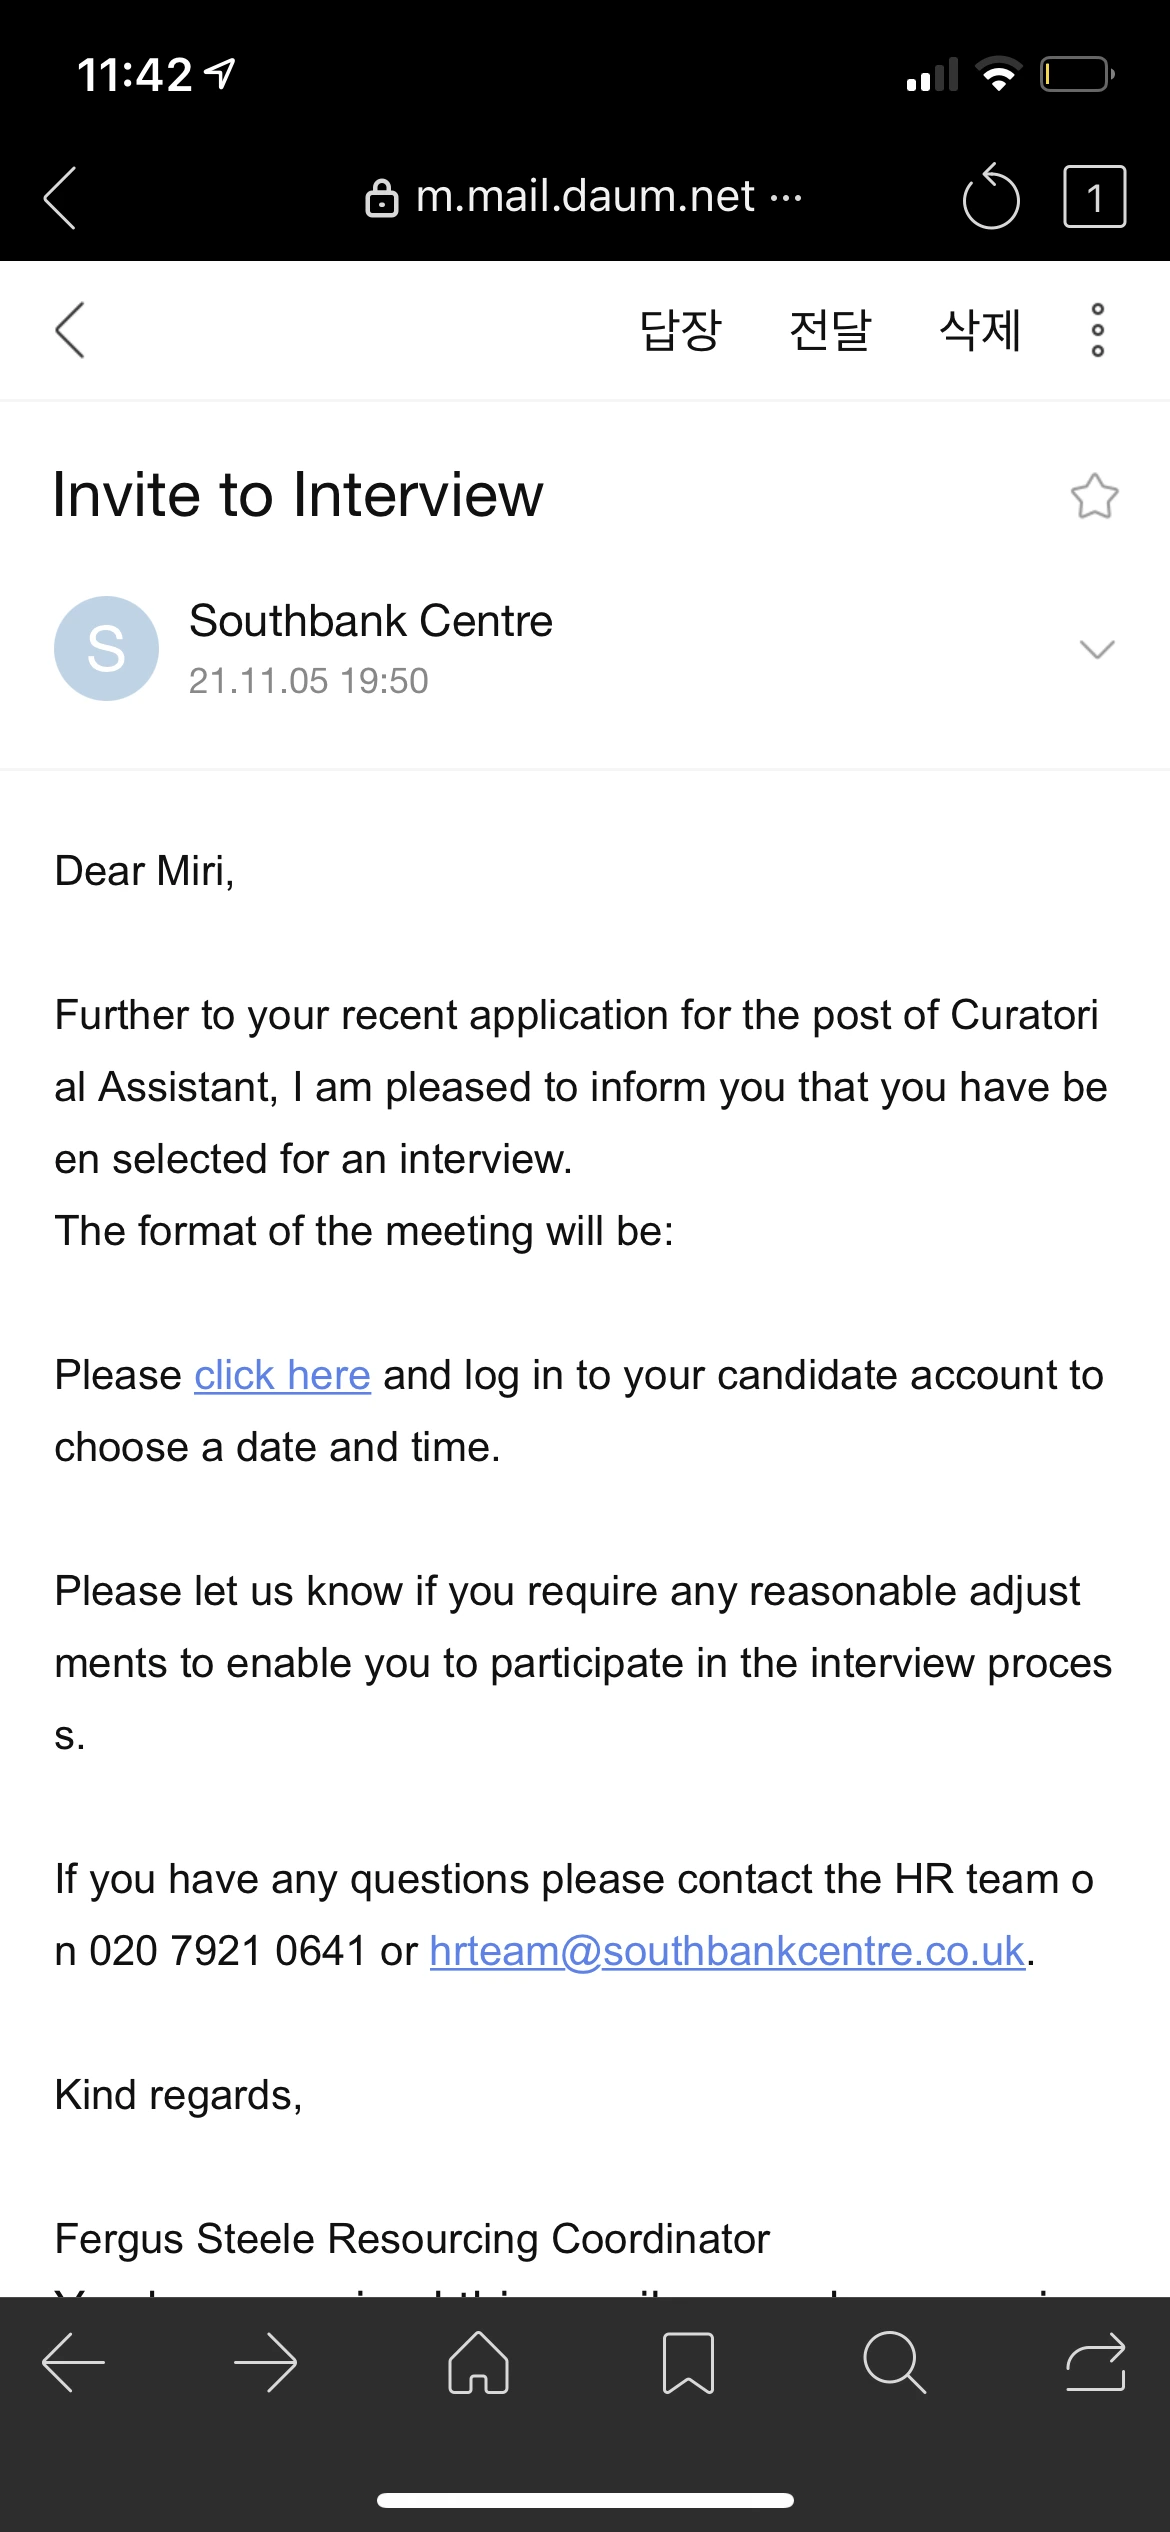Tap the browser back chevron in address bar
The image size is (1170, 2532).
tap(61, 197)
